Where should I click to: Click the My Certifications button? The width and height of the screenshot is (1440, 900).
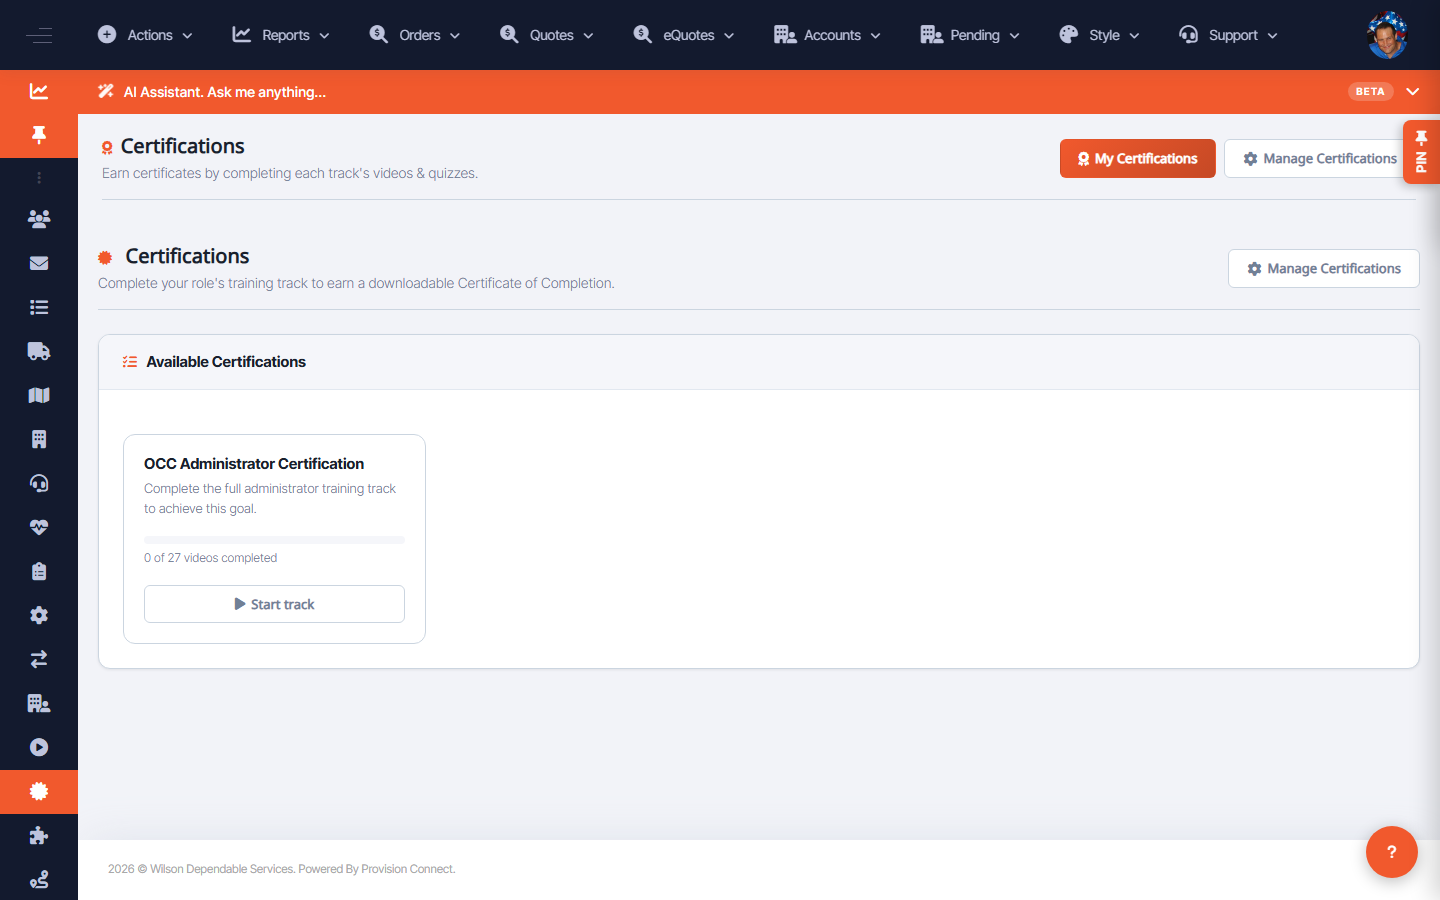click(x=1137, y=158)
